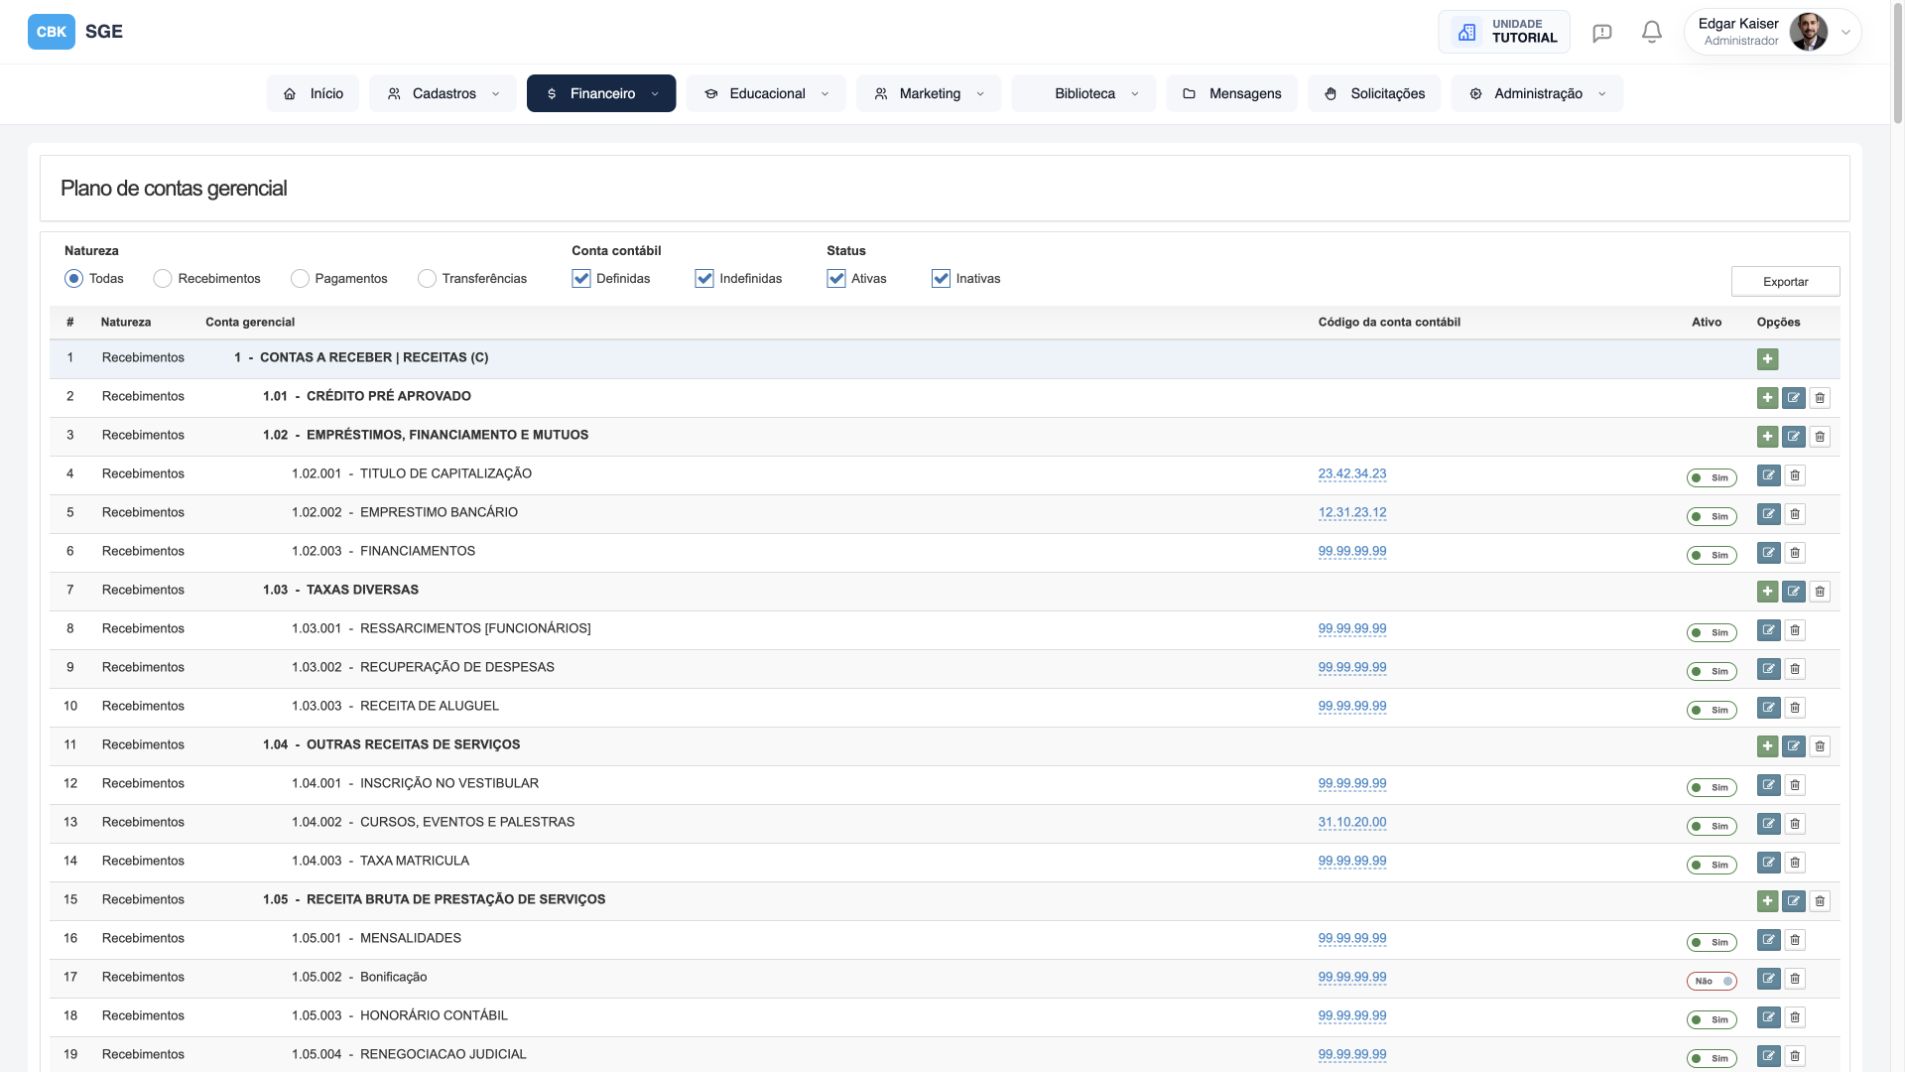1905x1072 pixels.
Task: Expand the Financeiro dropdown menu
Action: [x=601, y=93]
